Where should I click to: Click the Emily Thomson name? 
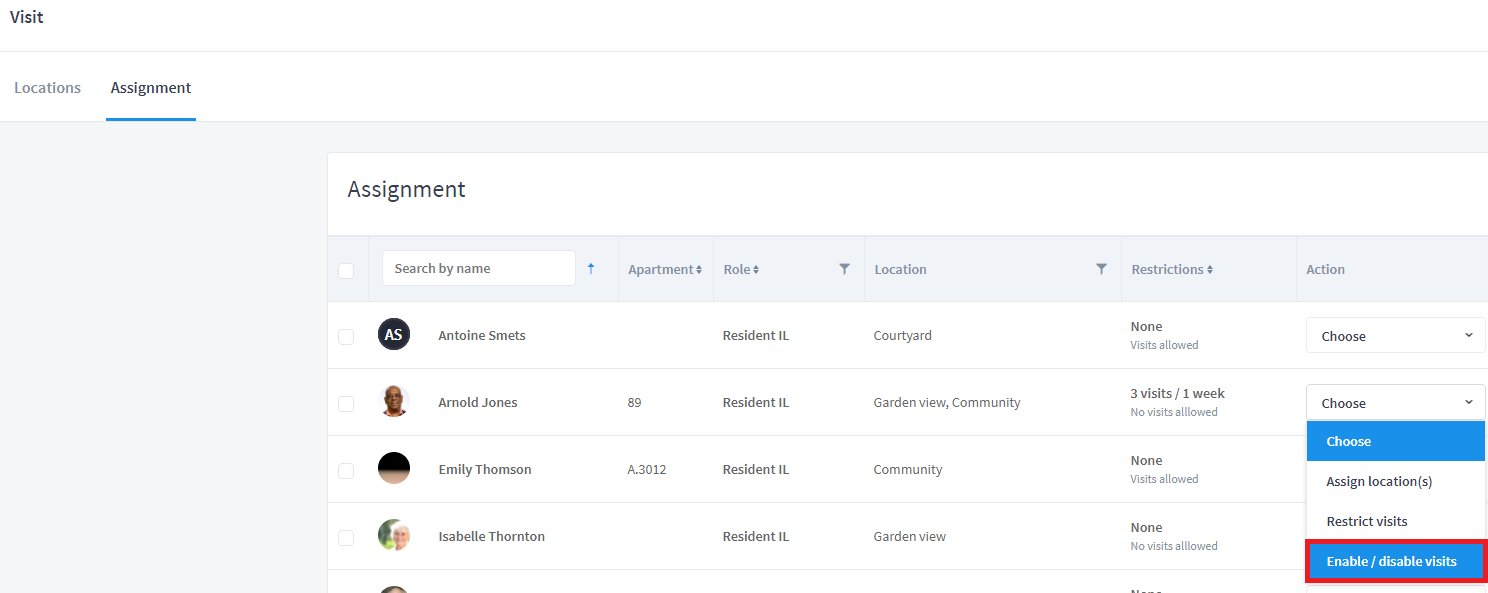[x=485, y=470]
